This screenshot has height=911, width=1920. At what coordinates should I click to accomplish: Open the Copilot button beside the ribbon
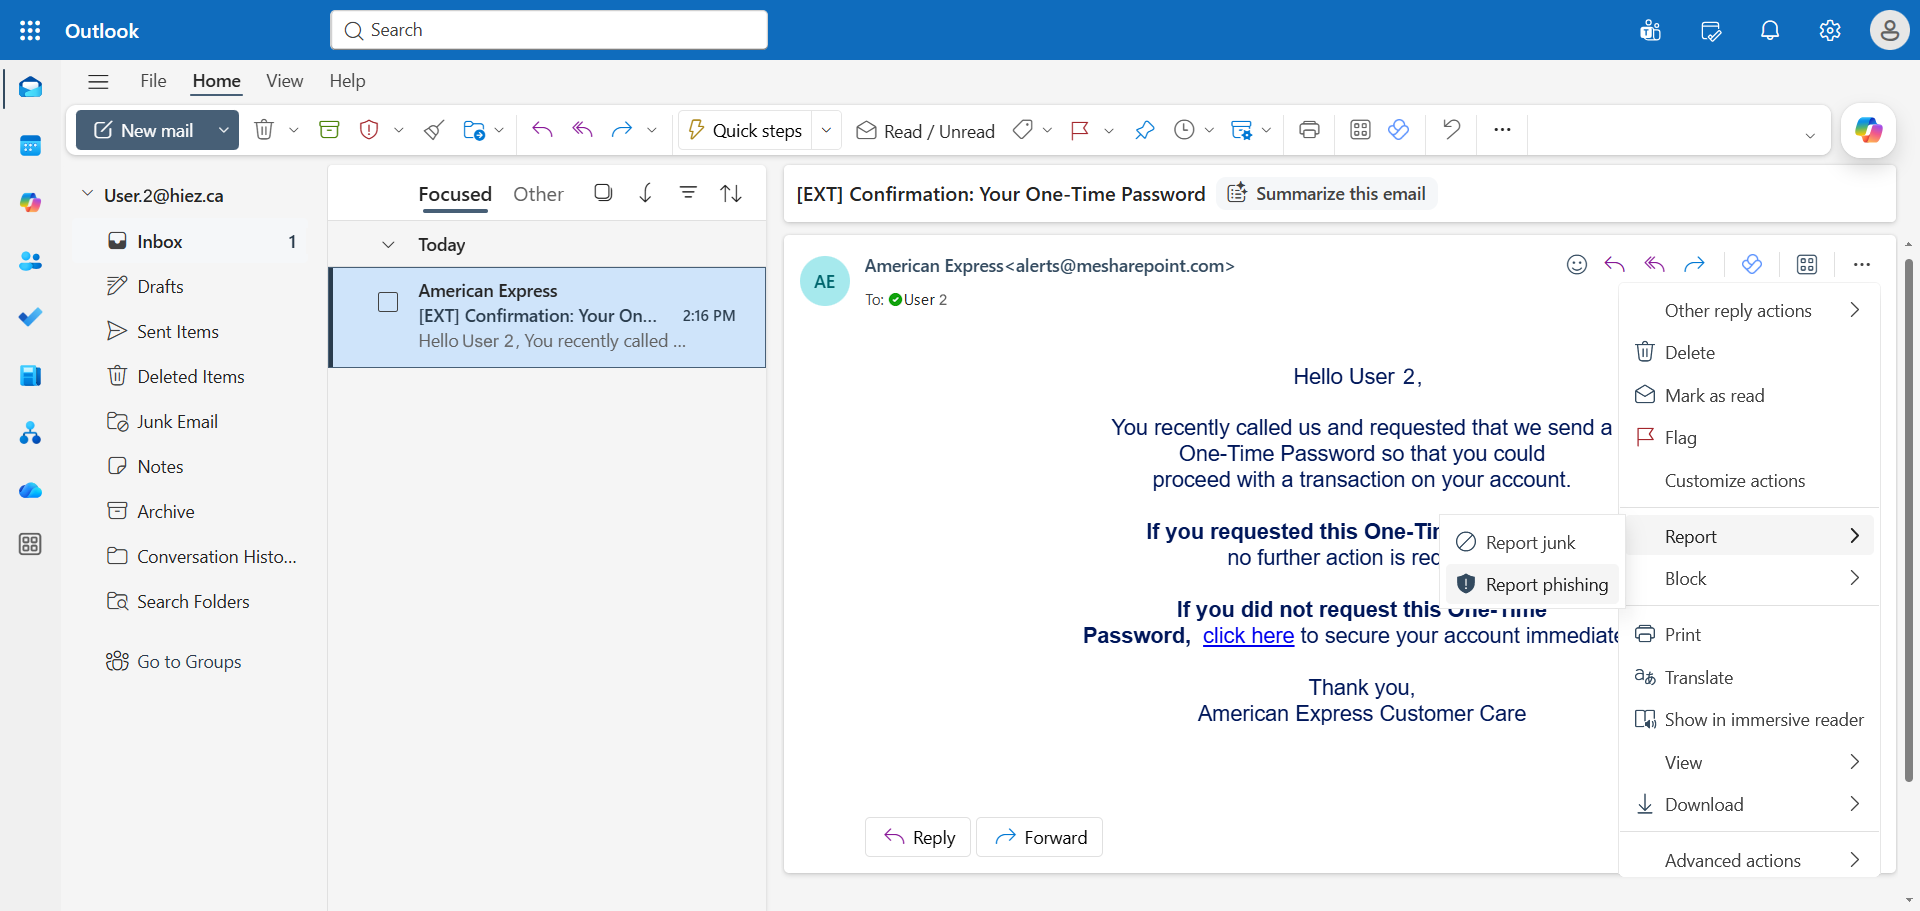pos(1868,130)
